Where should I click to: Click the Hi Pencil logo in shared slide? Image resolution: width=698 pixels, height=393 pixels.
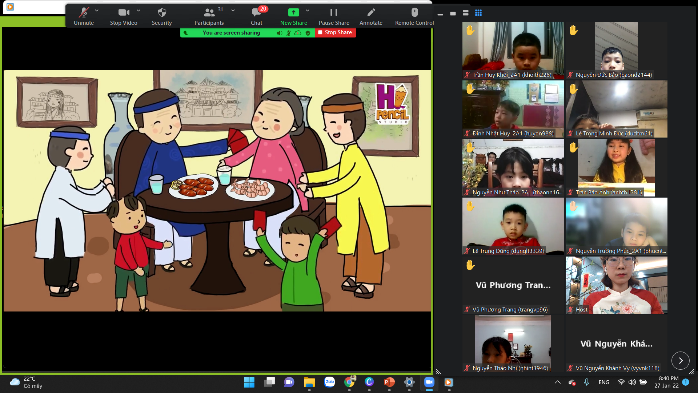tap(392, 103)
